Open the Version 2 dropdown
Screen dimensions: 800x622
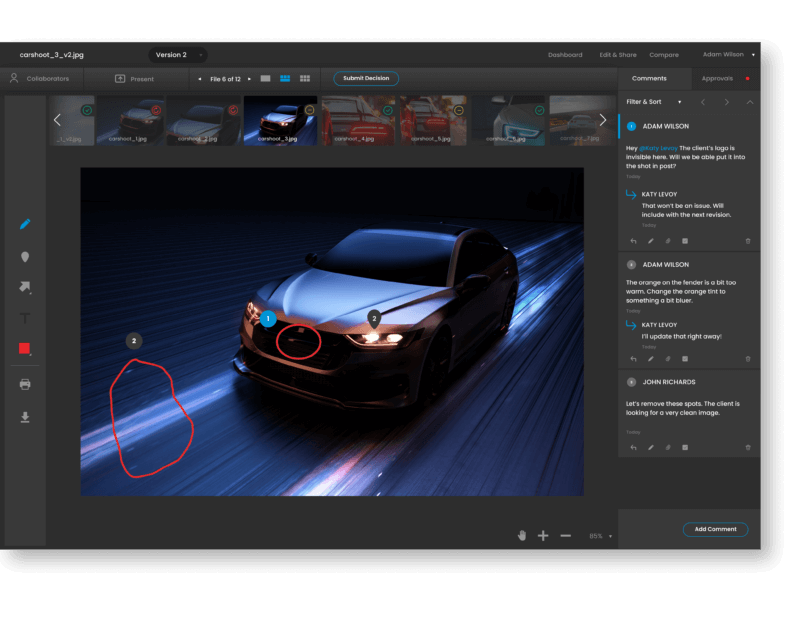click(x=175, y=55)
